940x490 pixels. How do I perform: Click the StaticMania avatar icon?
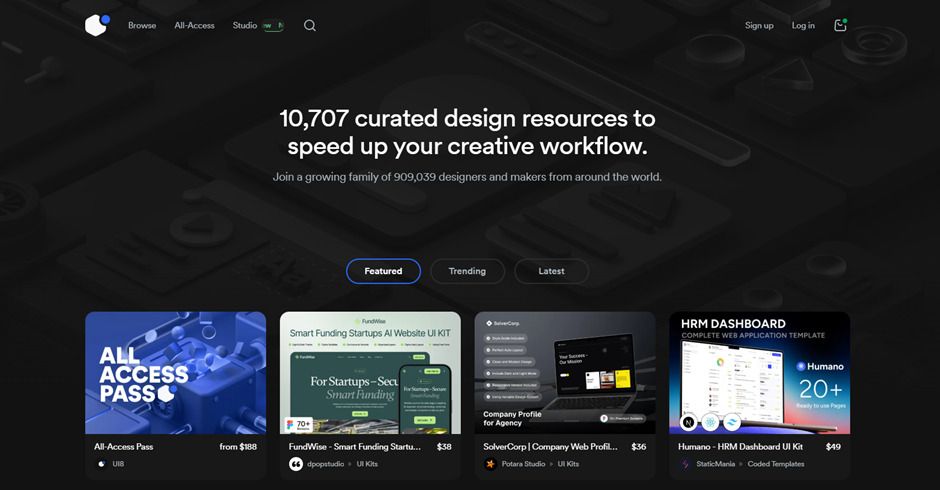tap(686, 464)
